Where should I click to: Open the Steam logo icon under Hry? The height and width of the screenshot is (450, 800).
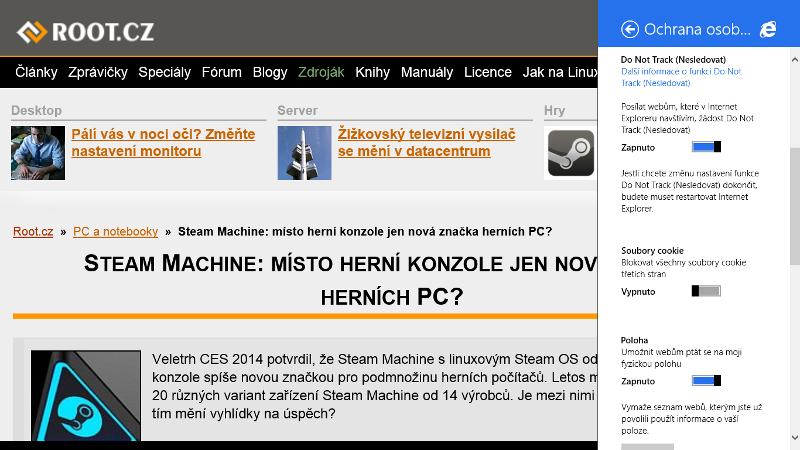[571, 153]
